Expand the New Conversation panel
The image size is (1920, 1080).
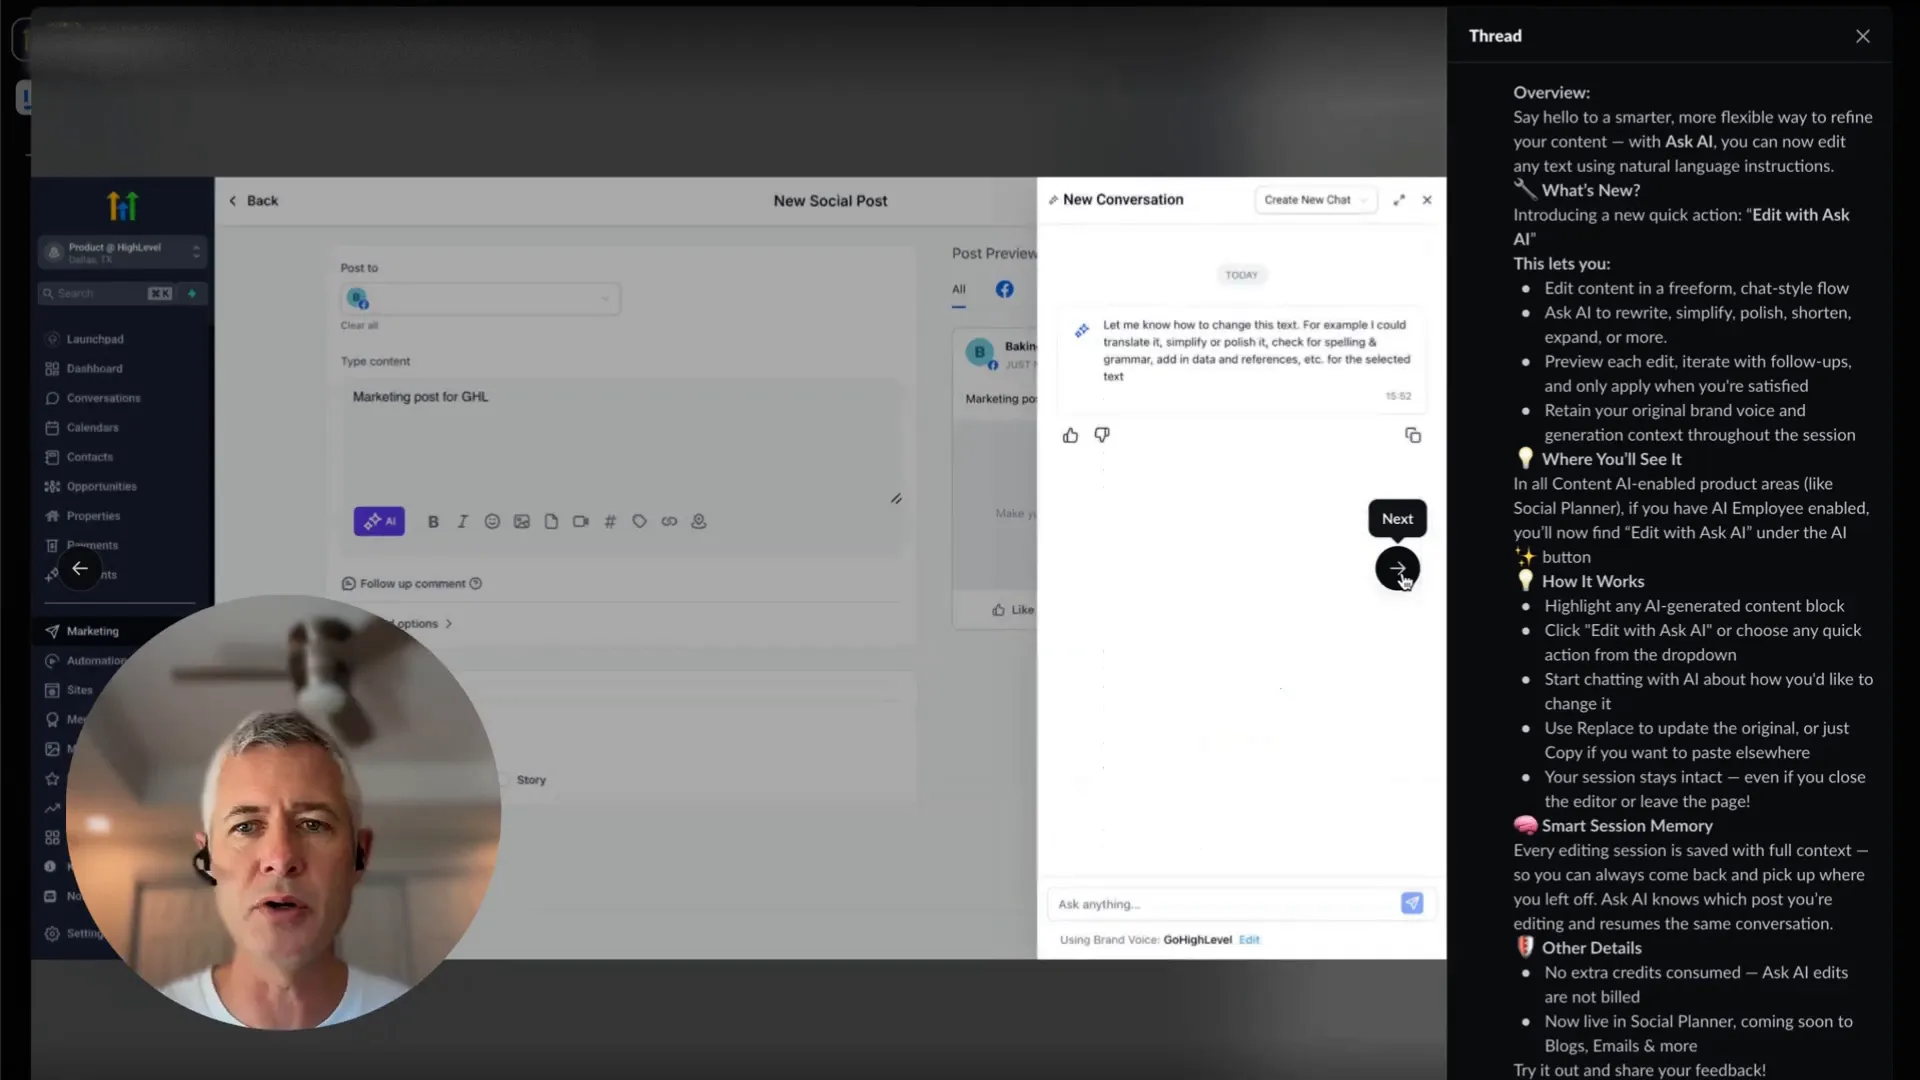click(1399, 200)
